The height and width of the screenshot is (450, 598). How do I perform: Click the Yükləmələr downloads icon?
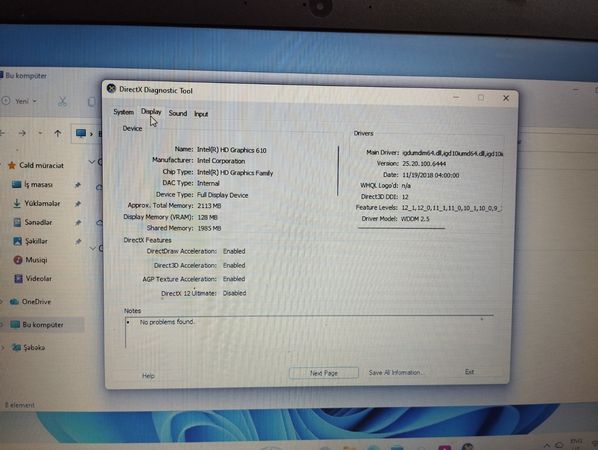tap(17, 203)
